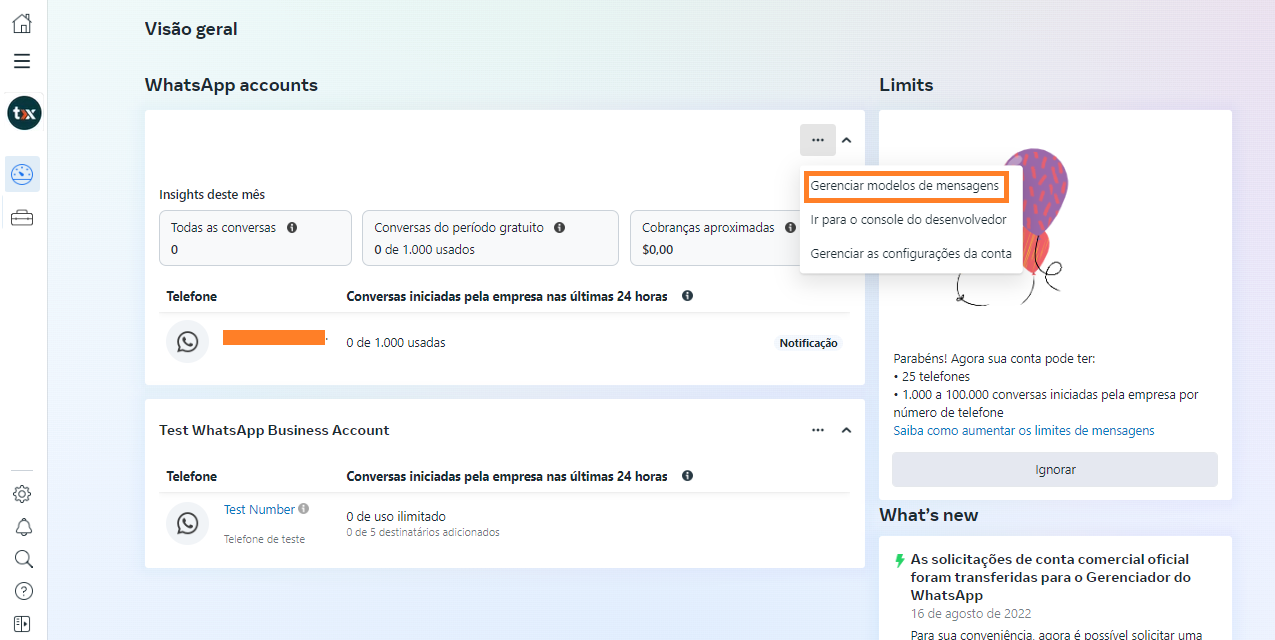Open the briefcase tools icon in the sidebar

(x=22, y=217)
